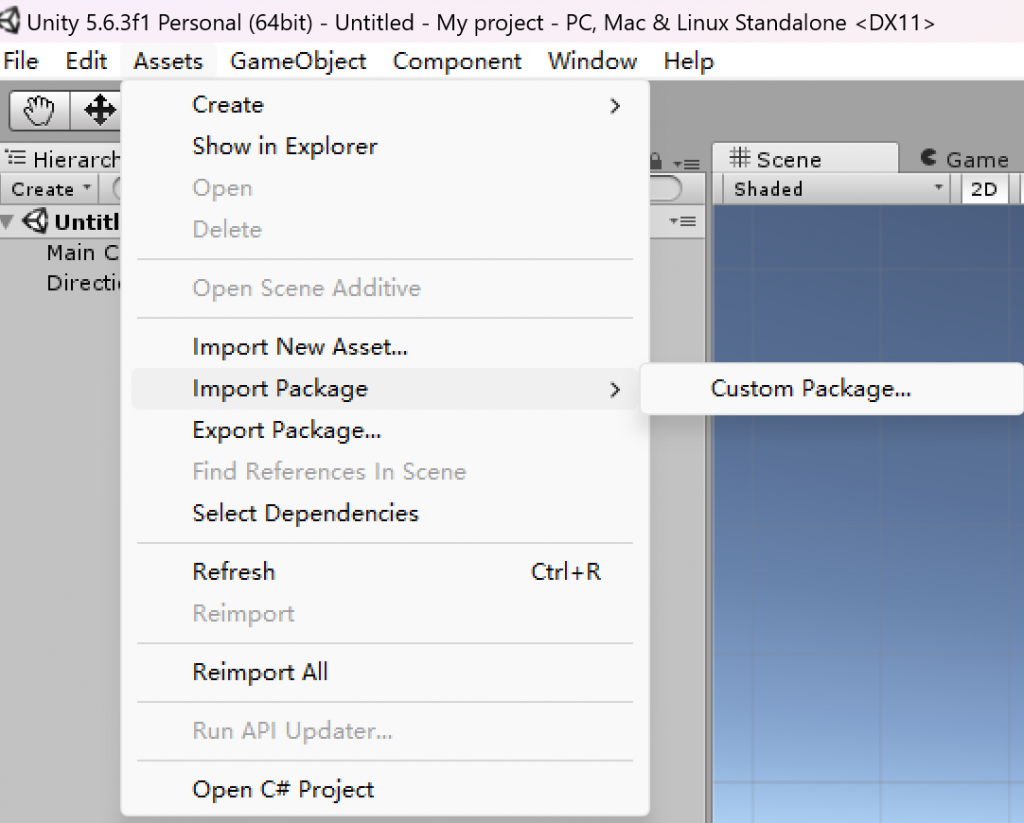Select the Directional Light object in Hierarchy
This screenshot has height=823, width=1024.
(x=84, y=283)
